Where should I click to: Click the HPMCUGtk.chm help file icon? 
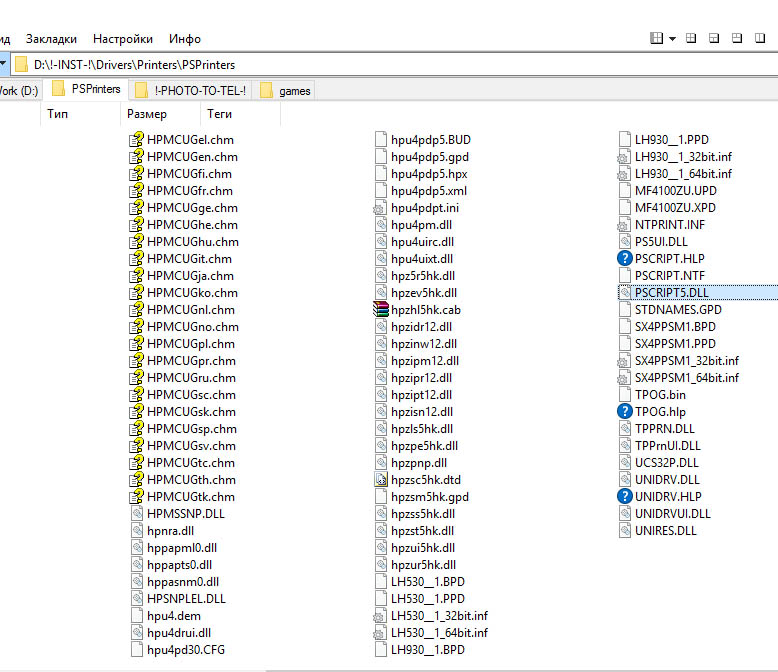tap(136, 496)
